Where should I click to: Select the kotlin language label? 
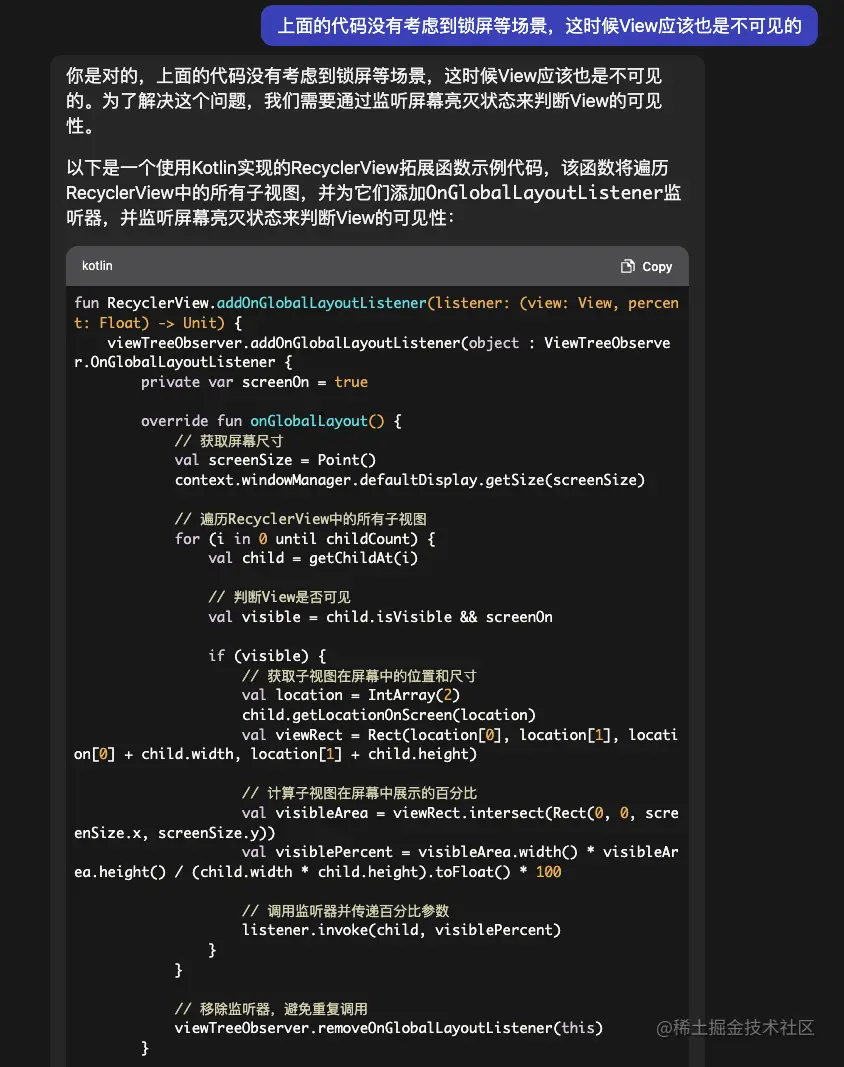(97, 266)
